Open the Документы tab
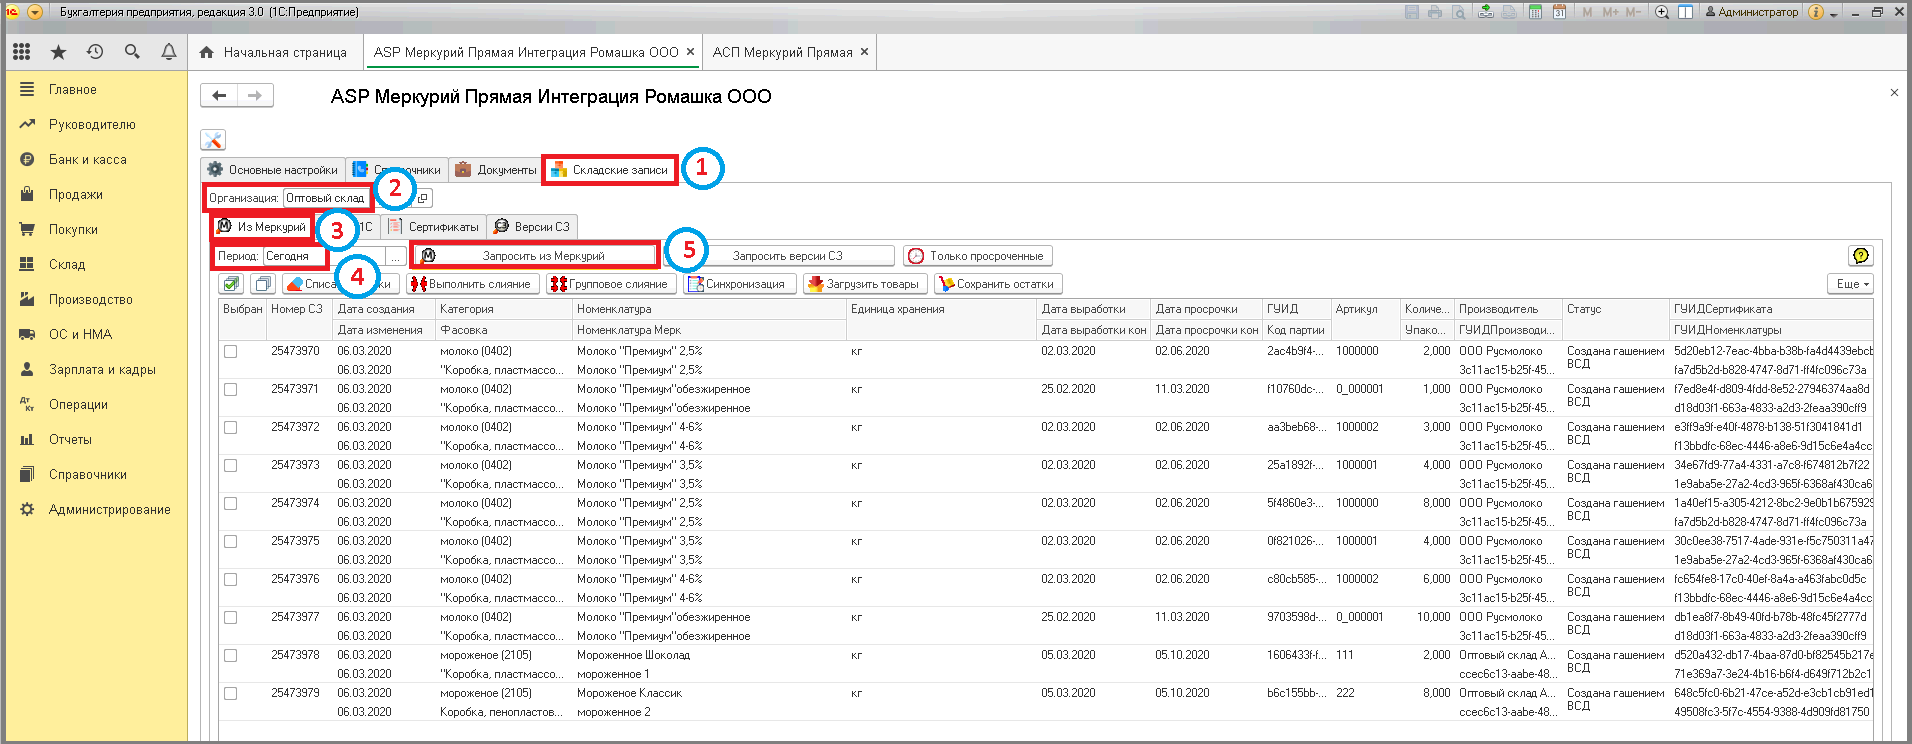This screenshot has width=1912, height=744. coord(495,170)
